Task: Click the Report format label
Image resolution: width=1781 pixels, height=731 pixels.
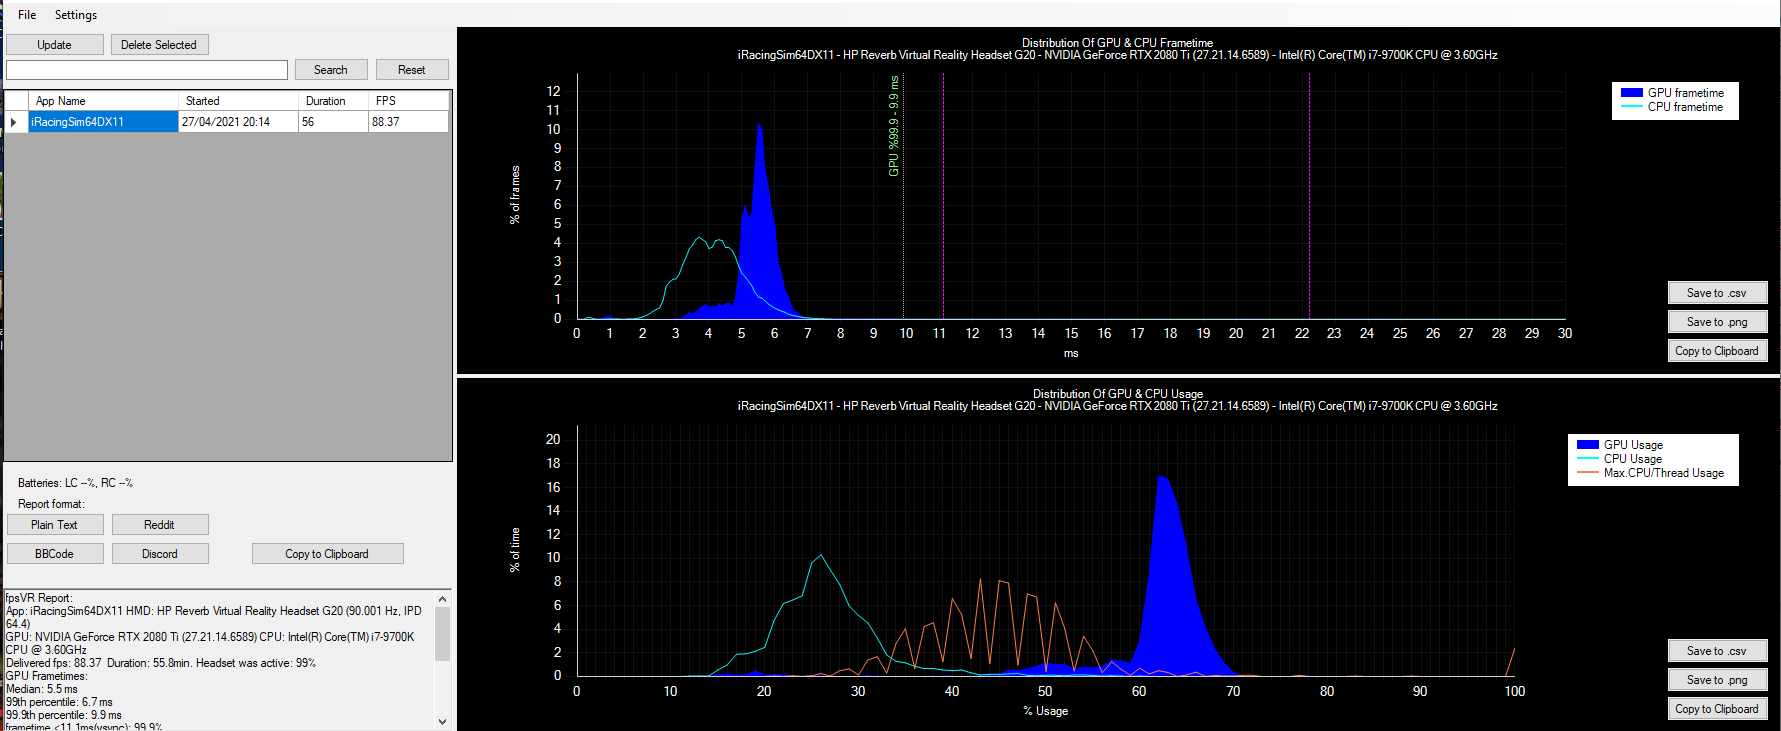Action: click(x=51, y=504)
